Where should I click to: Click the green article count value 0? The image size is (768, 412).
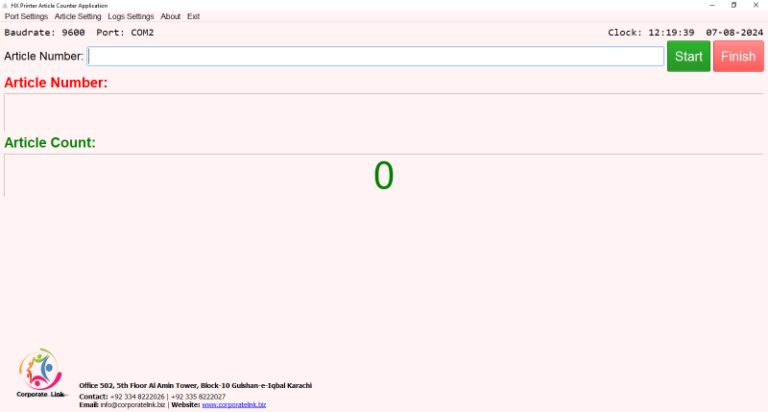point(384,176)
